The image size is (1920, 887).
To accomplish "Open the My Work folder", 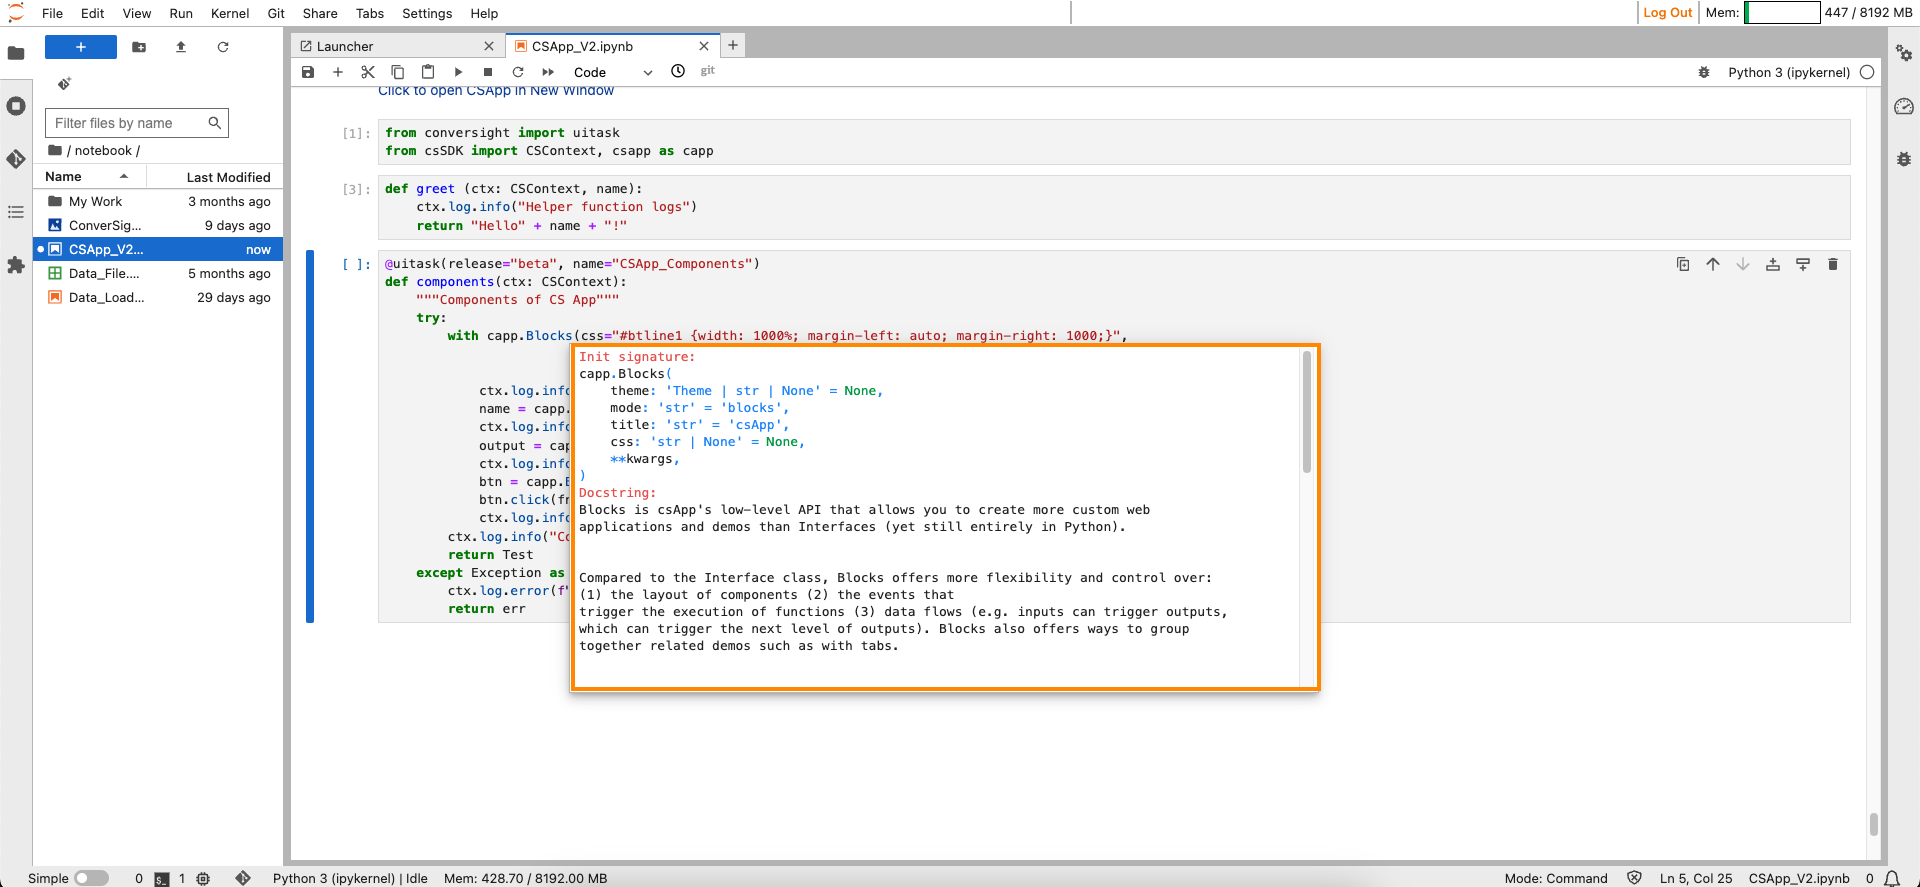I will tap(159, 201).
